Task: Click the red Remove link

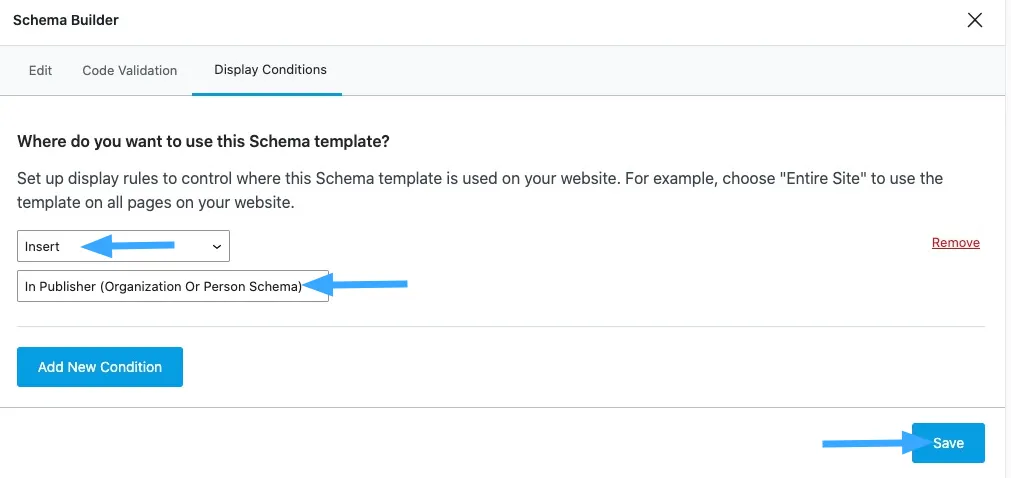Action: tap(955, 243)
